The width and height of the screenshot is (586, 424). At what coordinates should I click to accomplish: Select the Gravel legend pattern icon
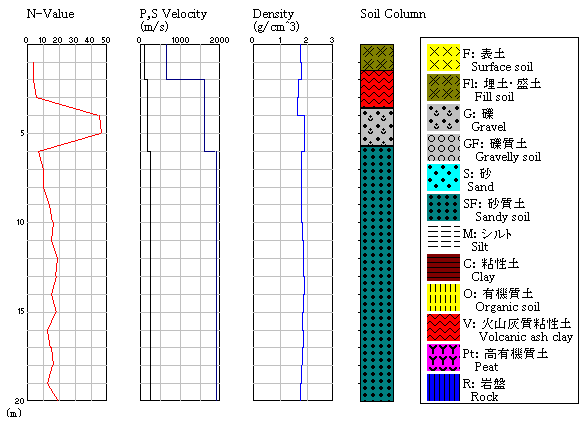point(443,118)
